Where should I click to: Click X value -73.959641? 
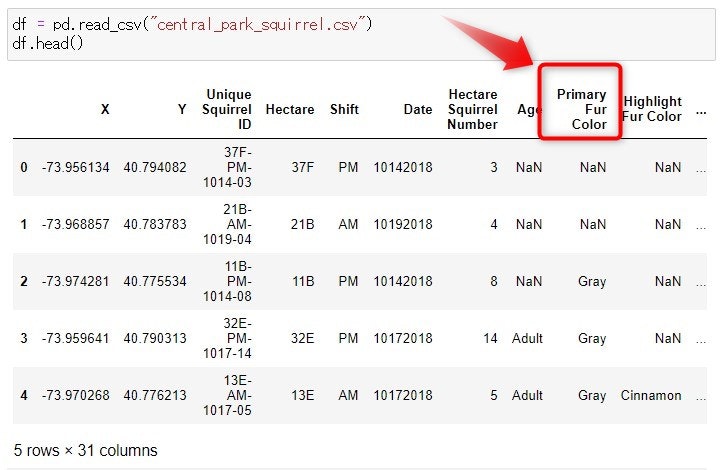click(75, 338)
